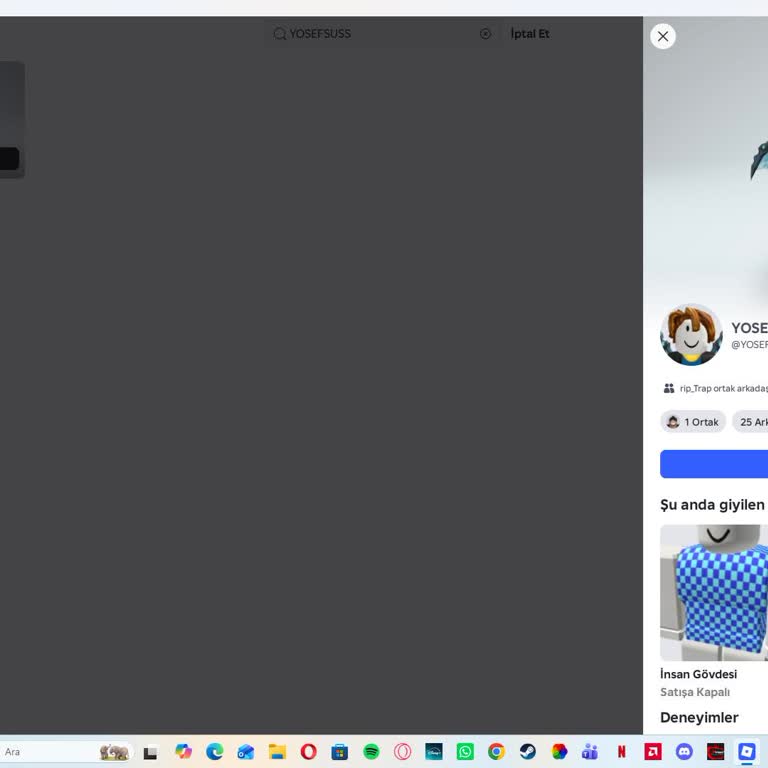768x768 pixels.
Task: Click the Satışa Kapalı label
Action: pos(695,692)
